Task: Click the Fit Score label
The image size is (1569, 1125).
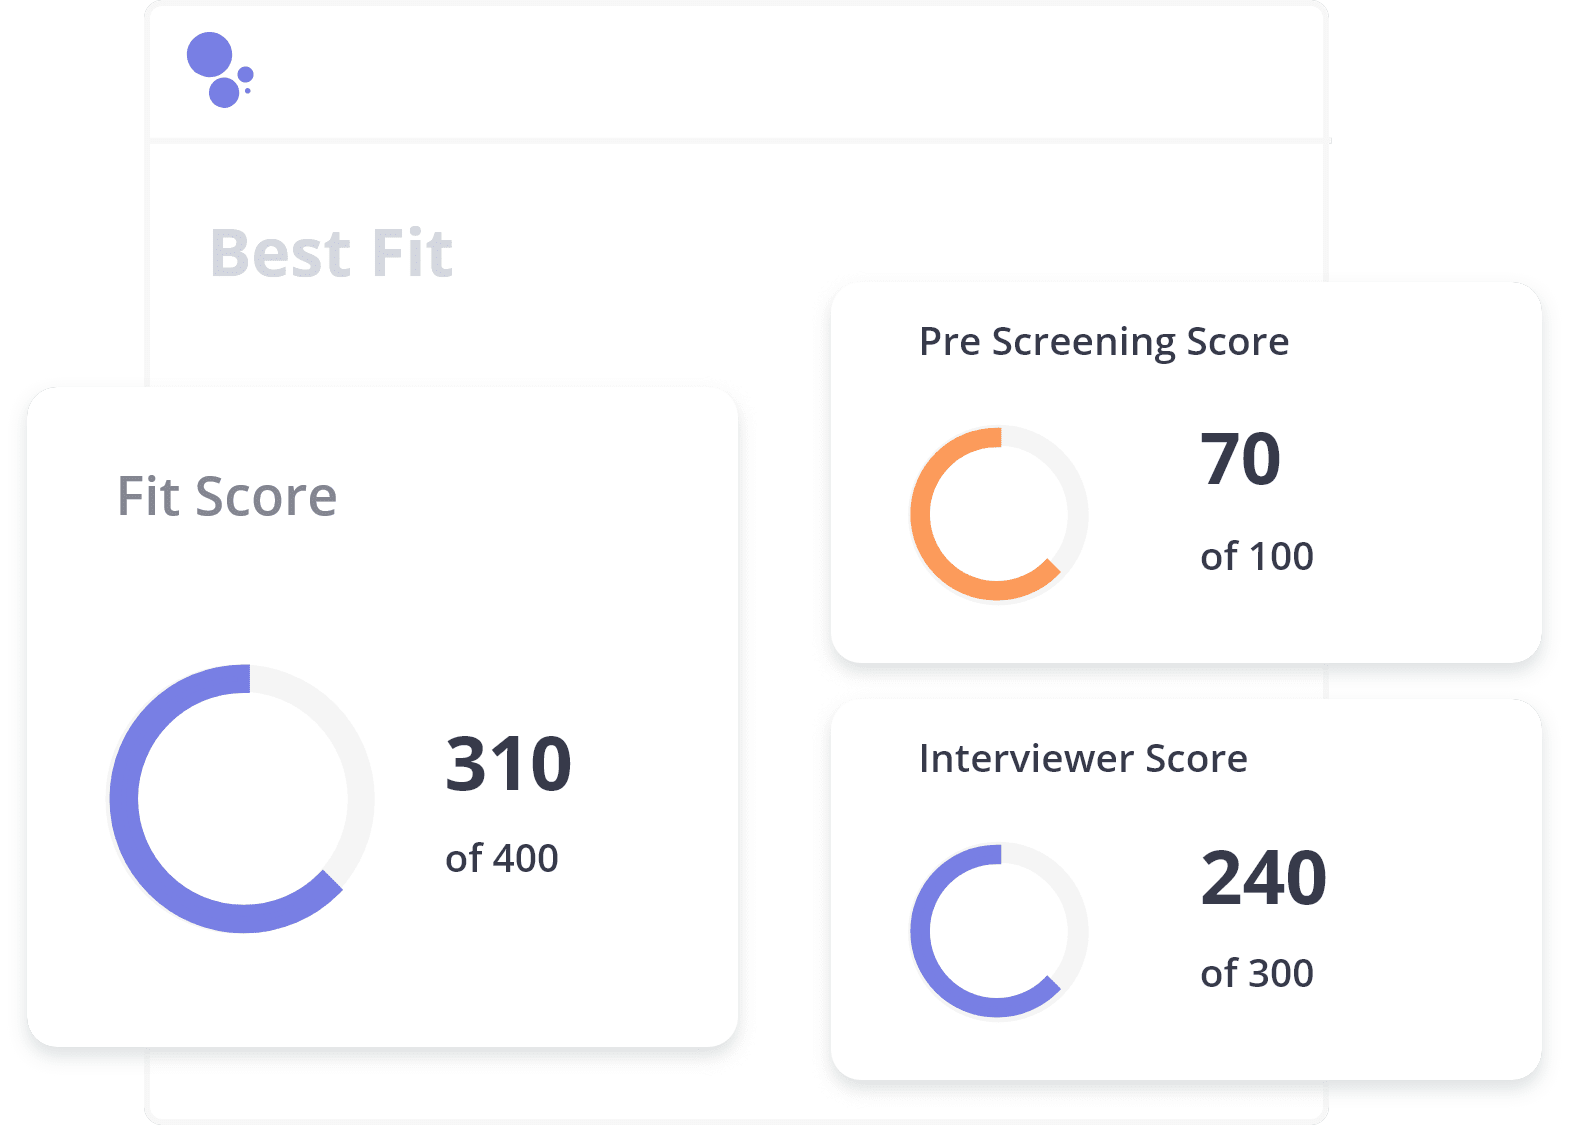Action: [227, 496]
